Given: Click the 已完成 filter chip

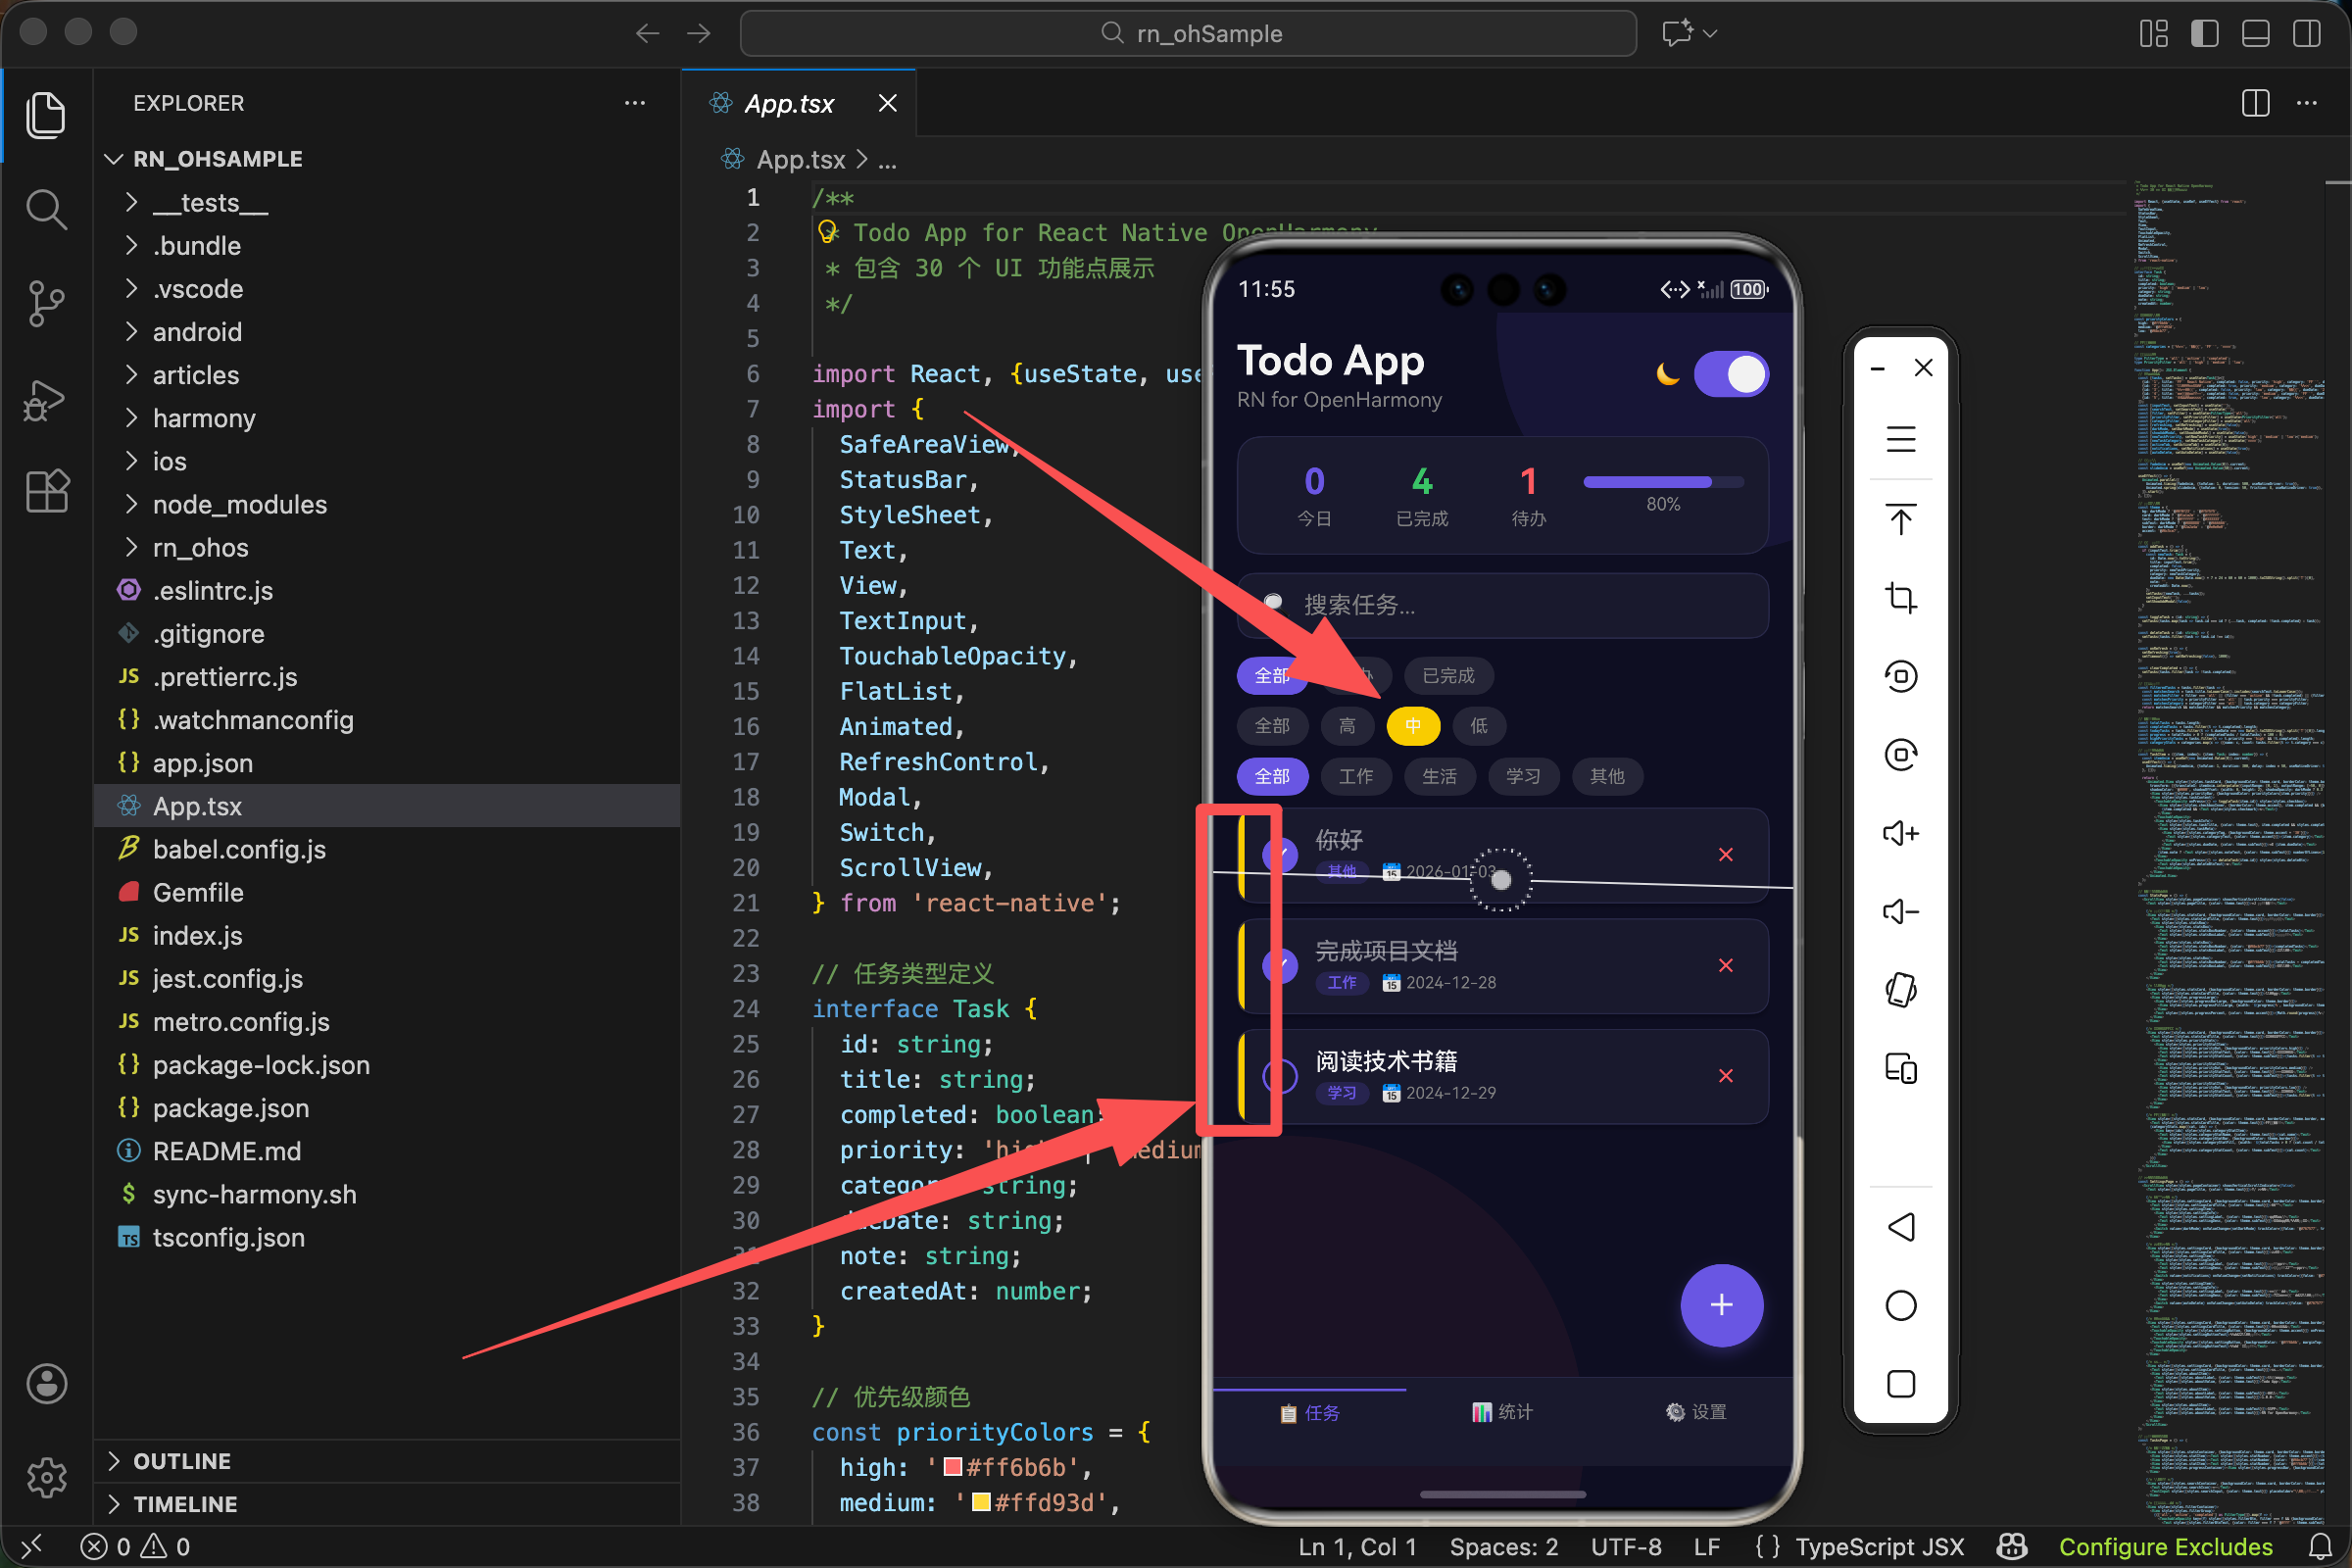Looking at the screenshot, I should (x=1448, y=676).
